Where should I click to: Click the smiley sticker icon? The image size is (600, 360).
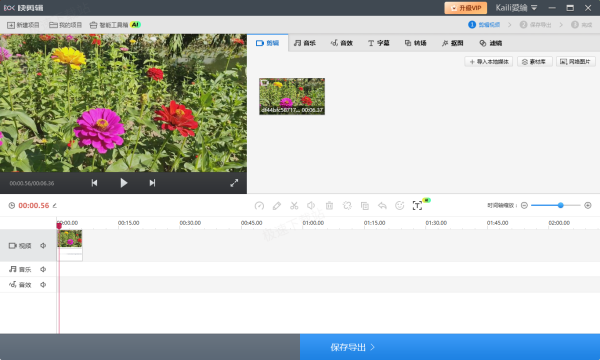tap(399, 206)
